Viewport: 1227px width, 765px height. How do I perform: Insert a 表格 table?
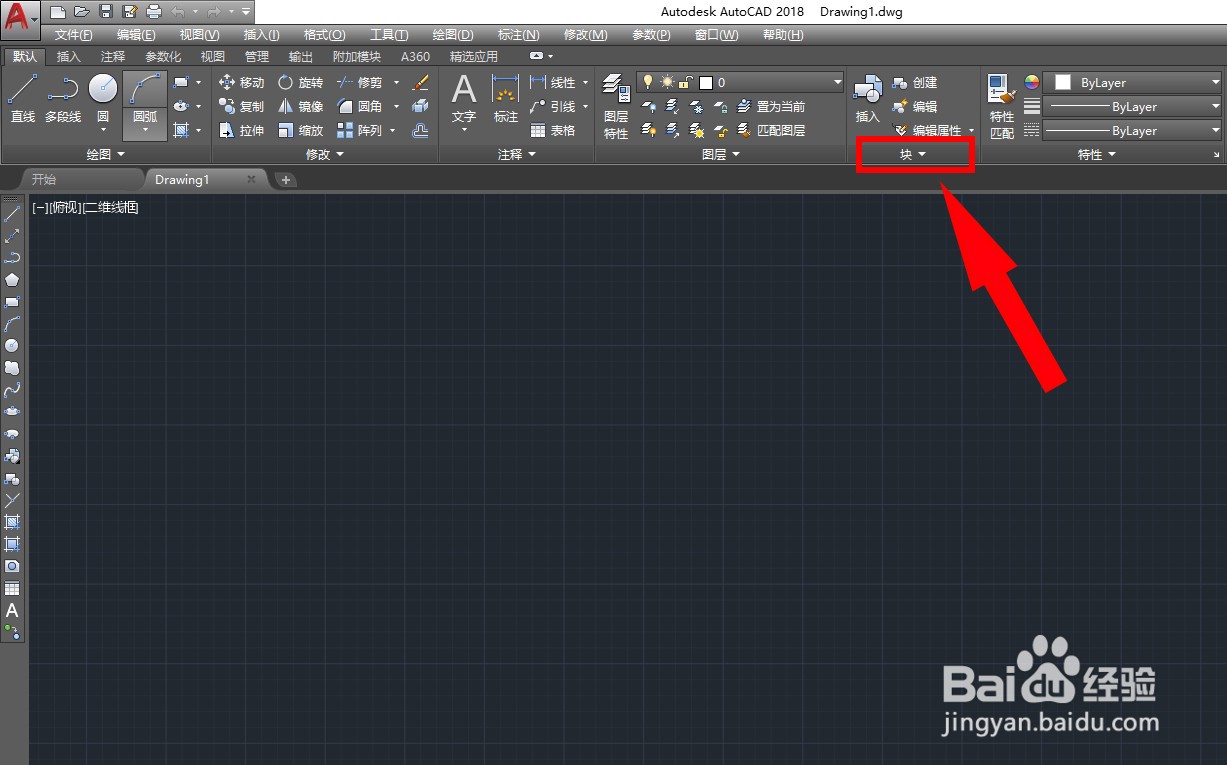coord(553,131)
